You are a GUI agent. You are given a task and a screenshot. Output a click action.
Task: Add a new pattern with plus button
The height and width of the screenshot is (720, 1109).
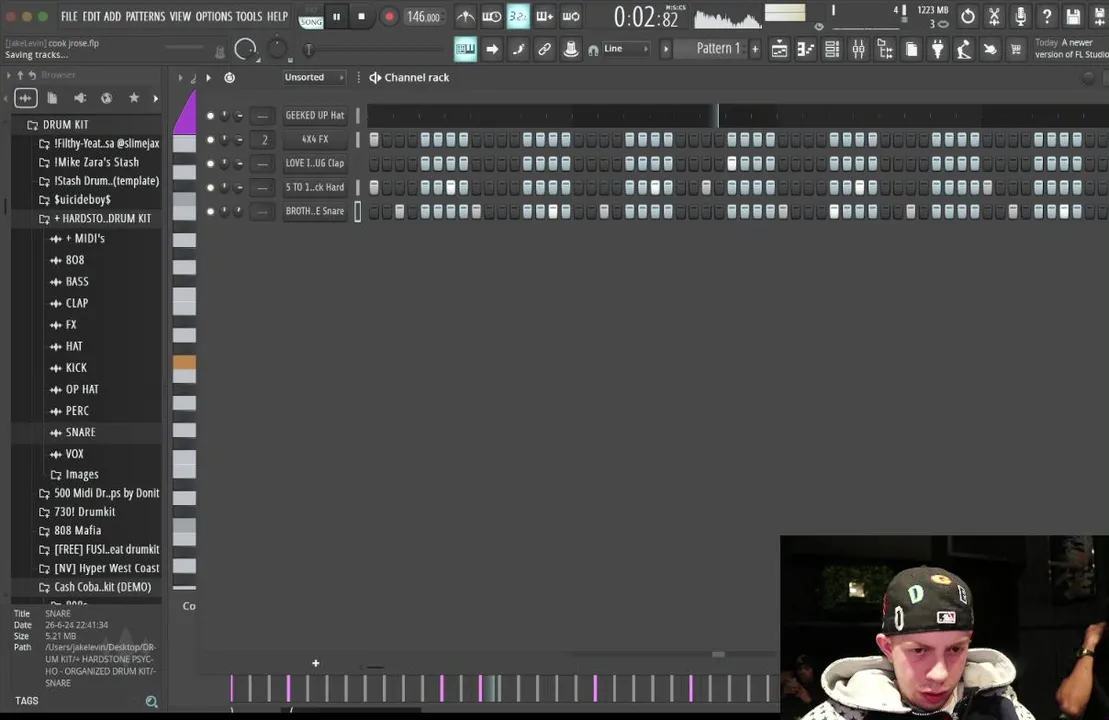tap(755, 49)
